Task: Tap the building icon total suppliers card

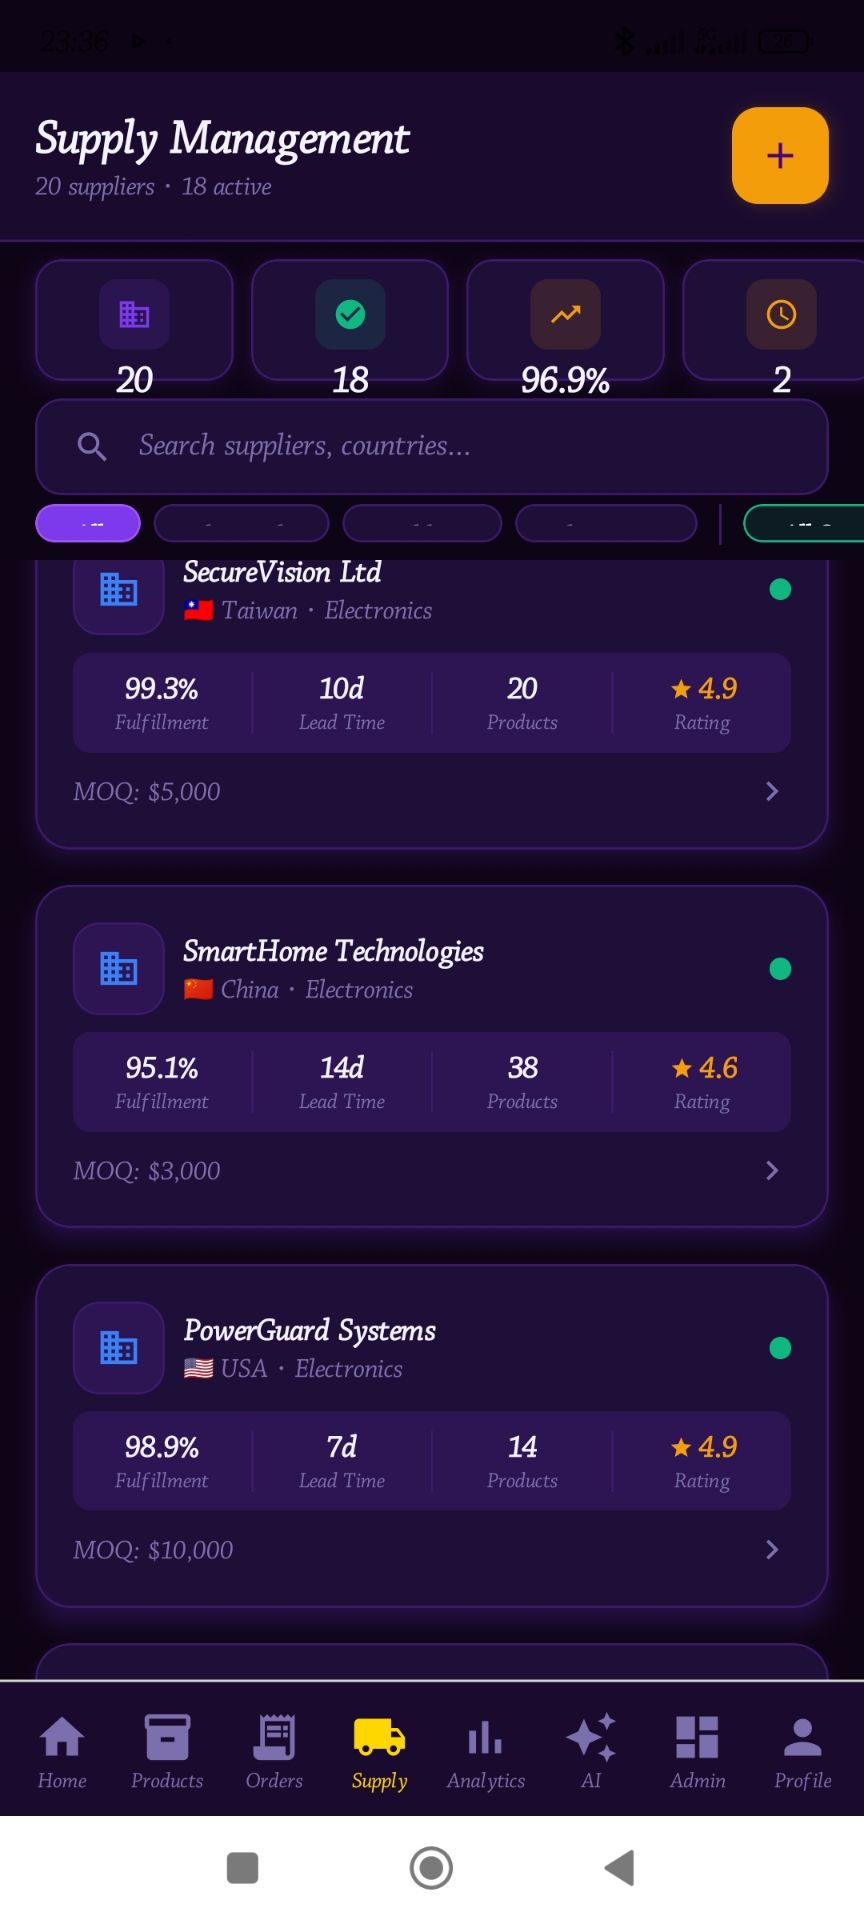Action: point(134,320)
